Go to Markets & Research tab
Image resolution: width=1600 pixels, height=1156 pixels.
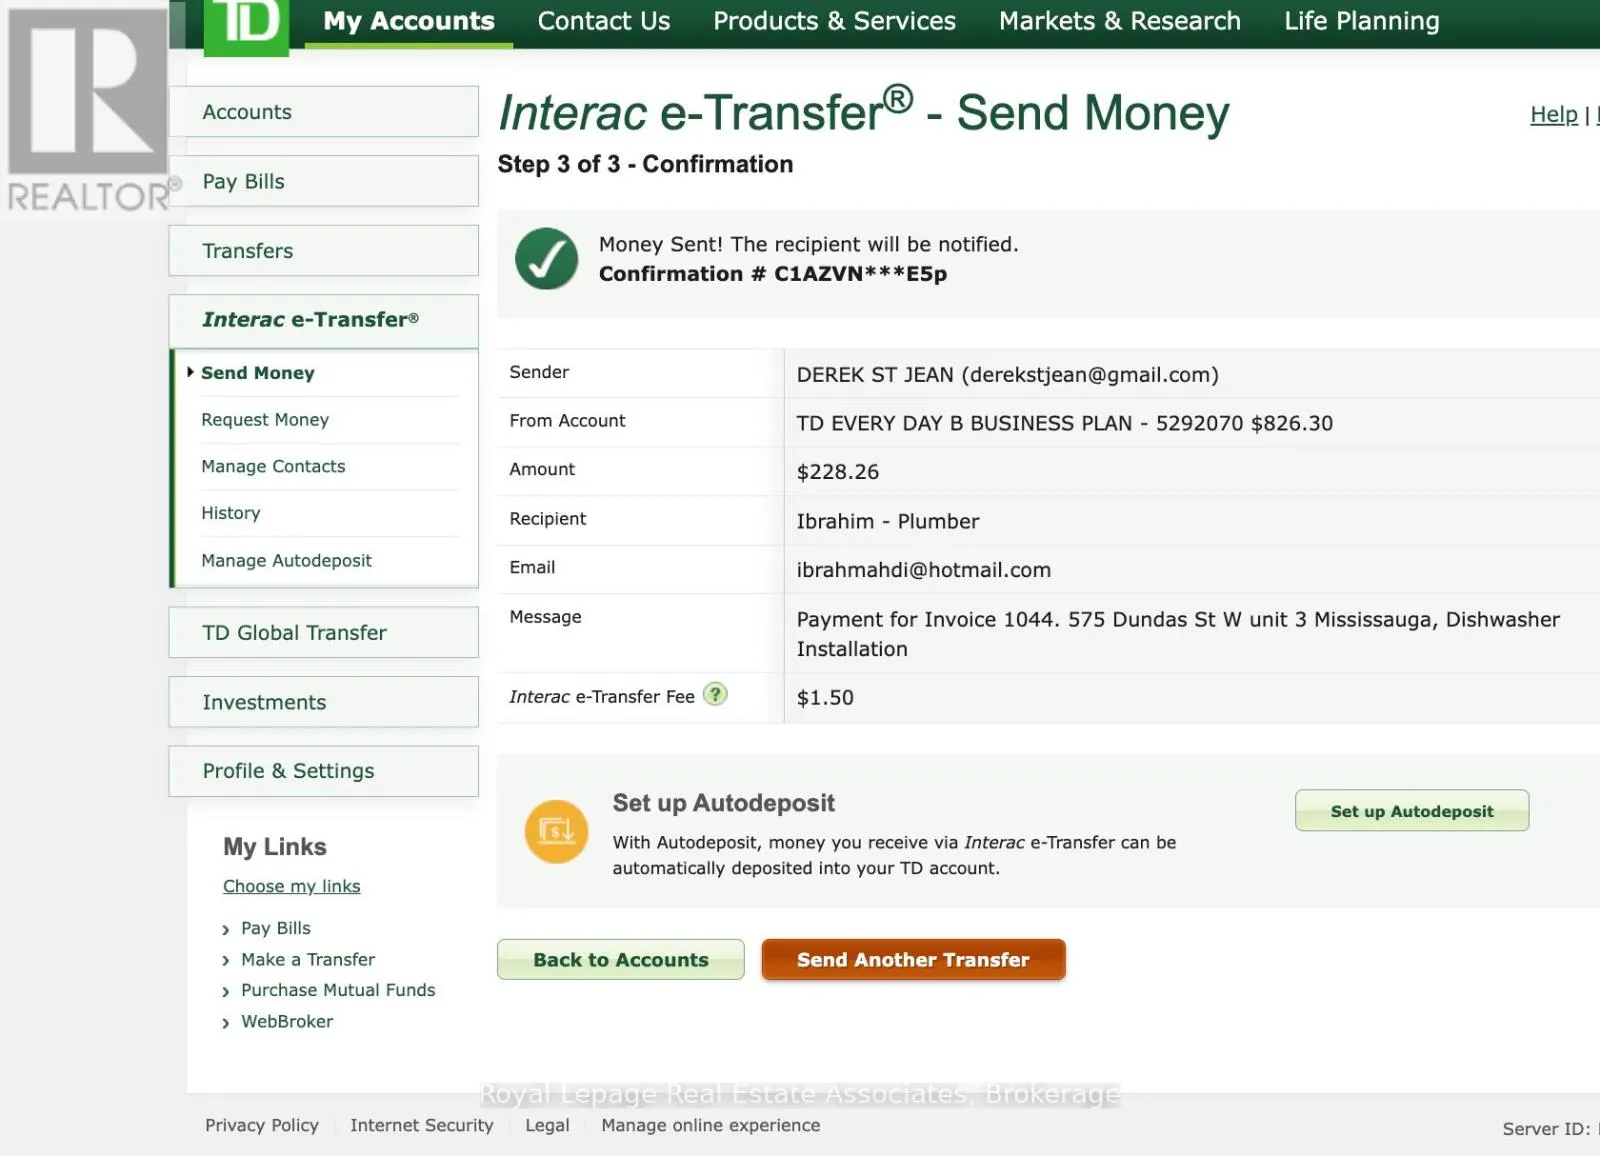pos(1120,21)
